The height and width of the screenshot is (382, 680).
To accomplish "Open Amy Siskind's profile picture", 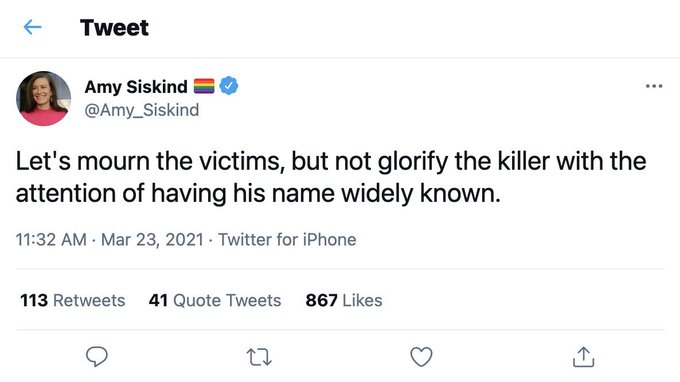I will [43, 98].
